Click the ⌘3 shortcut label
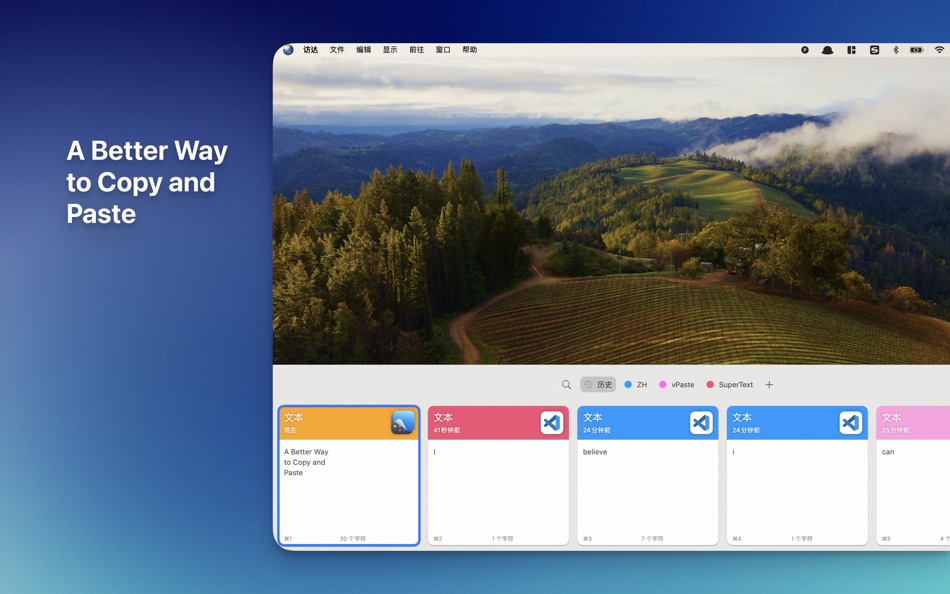Screen dimensions: 950x594 (x=587, y=538)
